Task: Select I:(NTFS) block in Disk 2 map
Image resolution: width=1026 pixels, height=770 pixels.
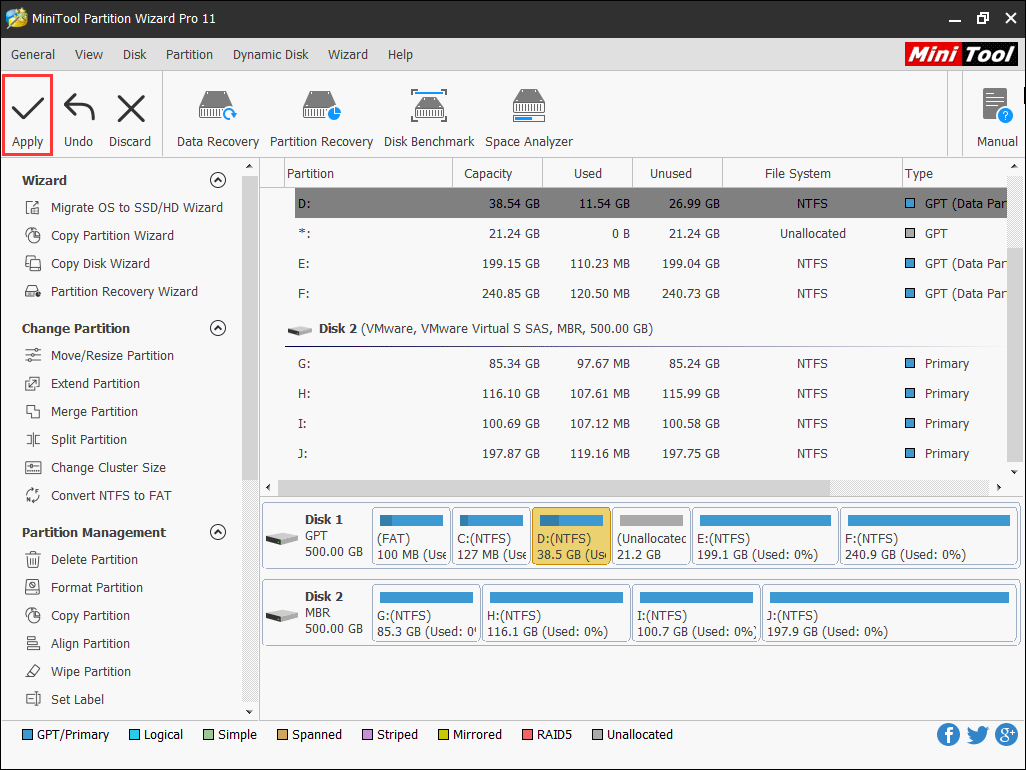Action: click(x=696, y=614)
